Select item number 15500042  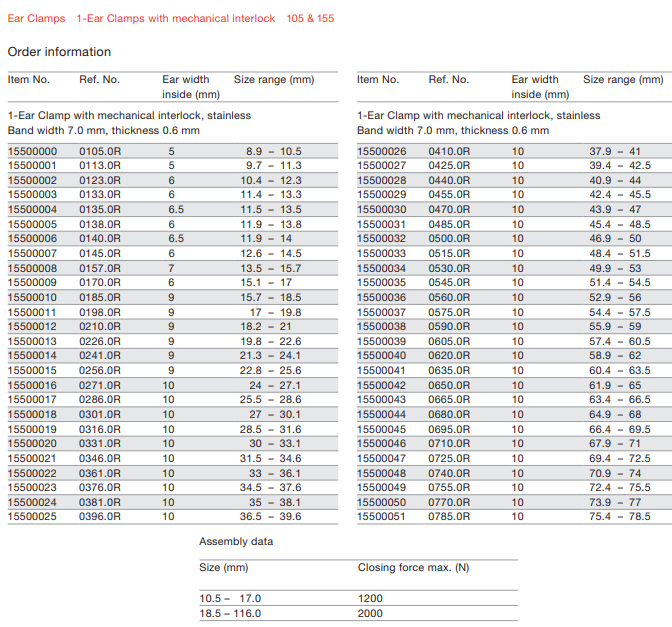click(381, 385)
